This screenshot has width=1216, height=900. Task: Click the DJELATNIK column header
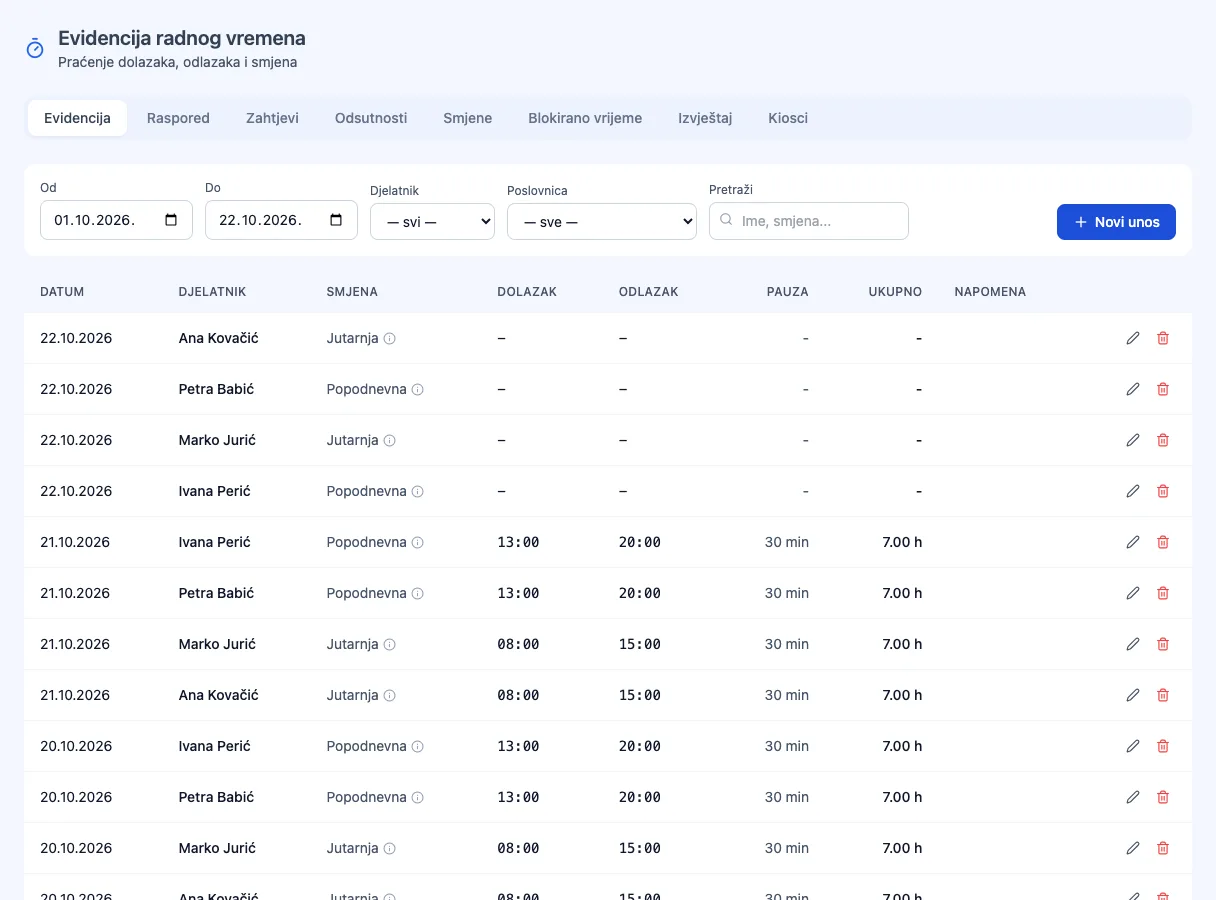(212, 292)
